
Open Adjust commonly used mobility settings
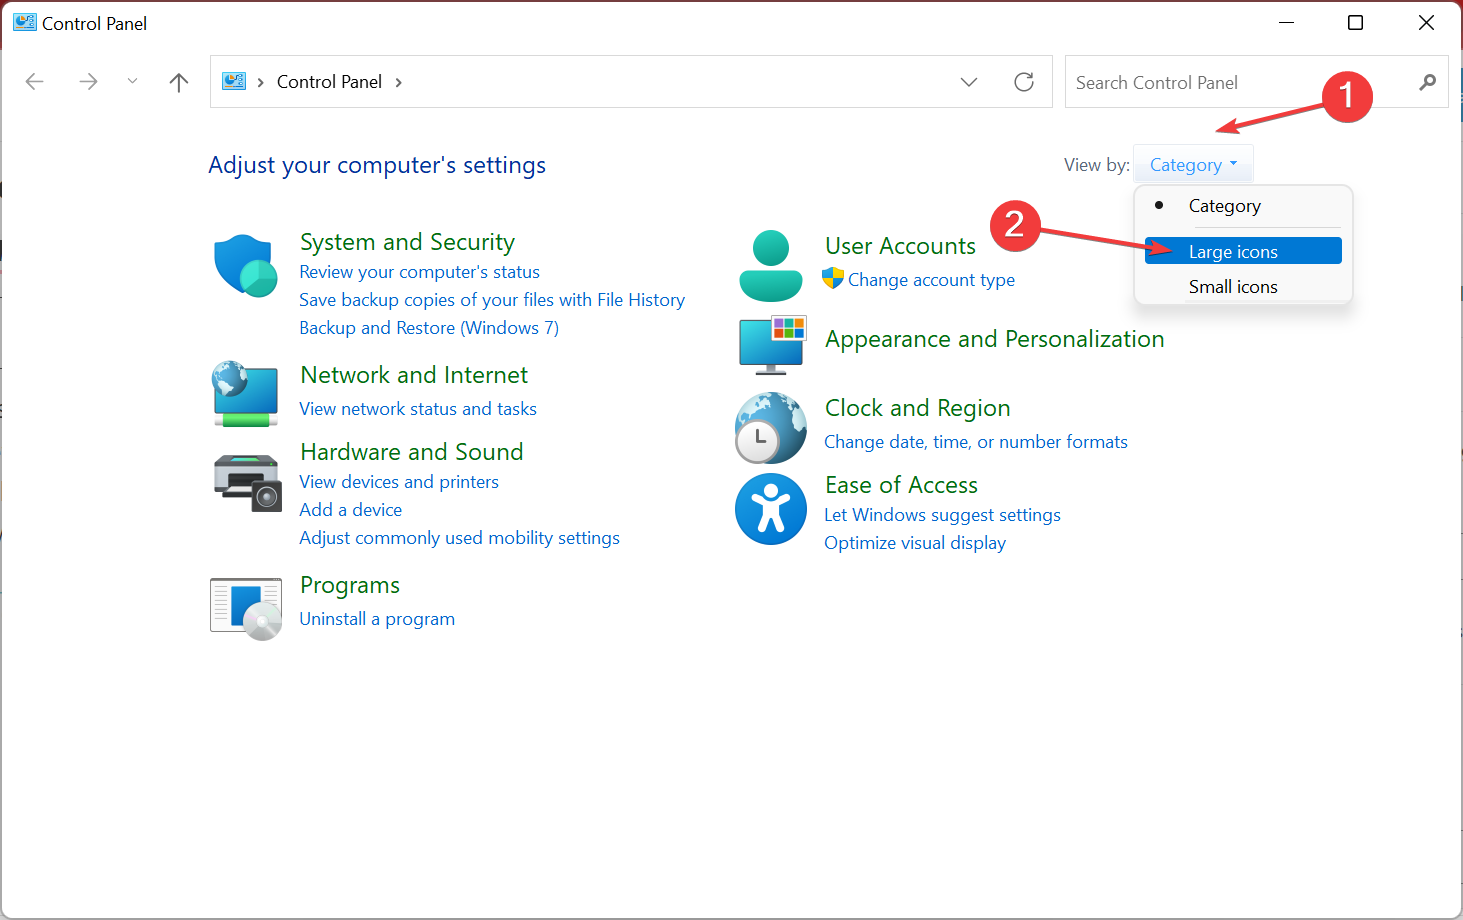click(460, 538)
